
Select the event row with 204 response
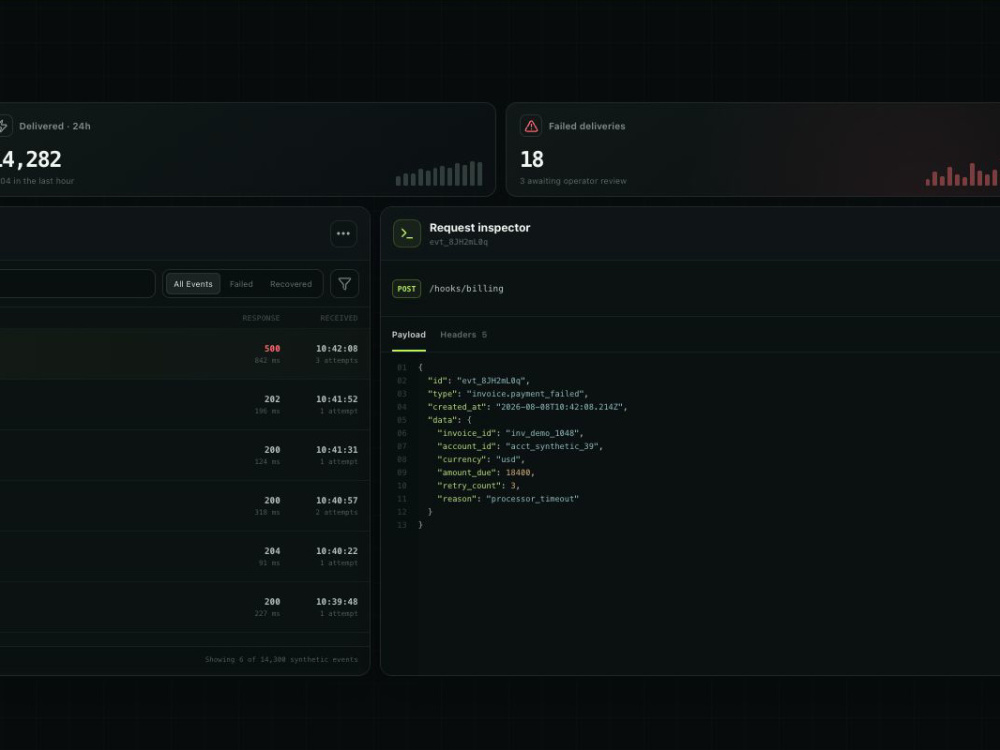tap(184, 556)
